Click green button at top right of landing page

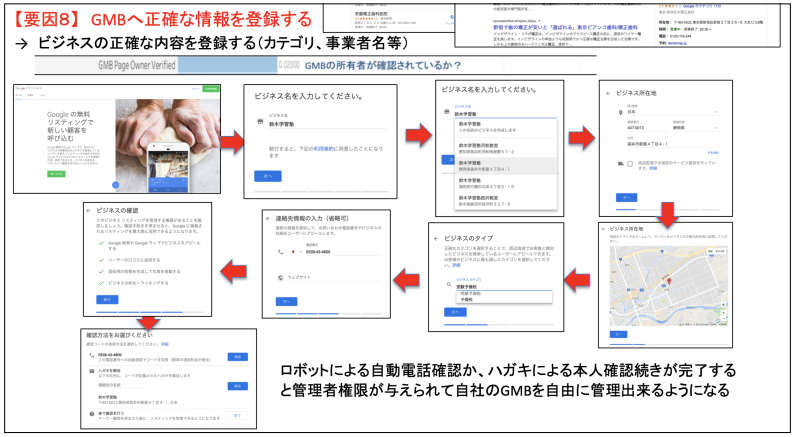pos(211,89)
